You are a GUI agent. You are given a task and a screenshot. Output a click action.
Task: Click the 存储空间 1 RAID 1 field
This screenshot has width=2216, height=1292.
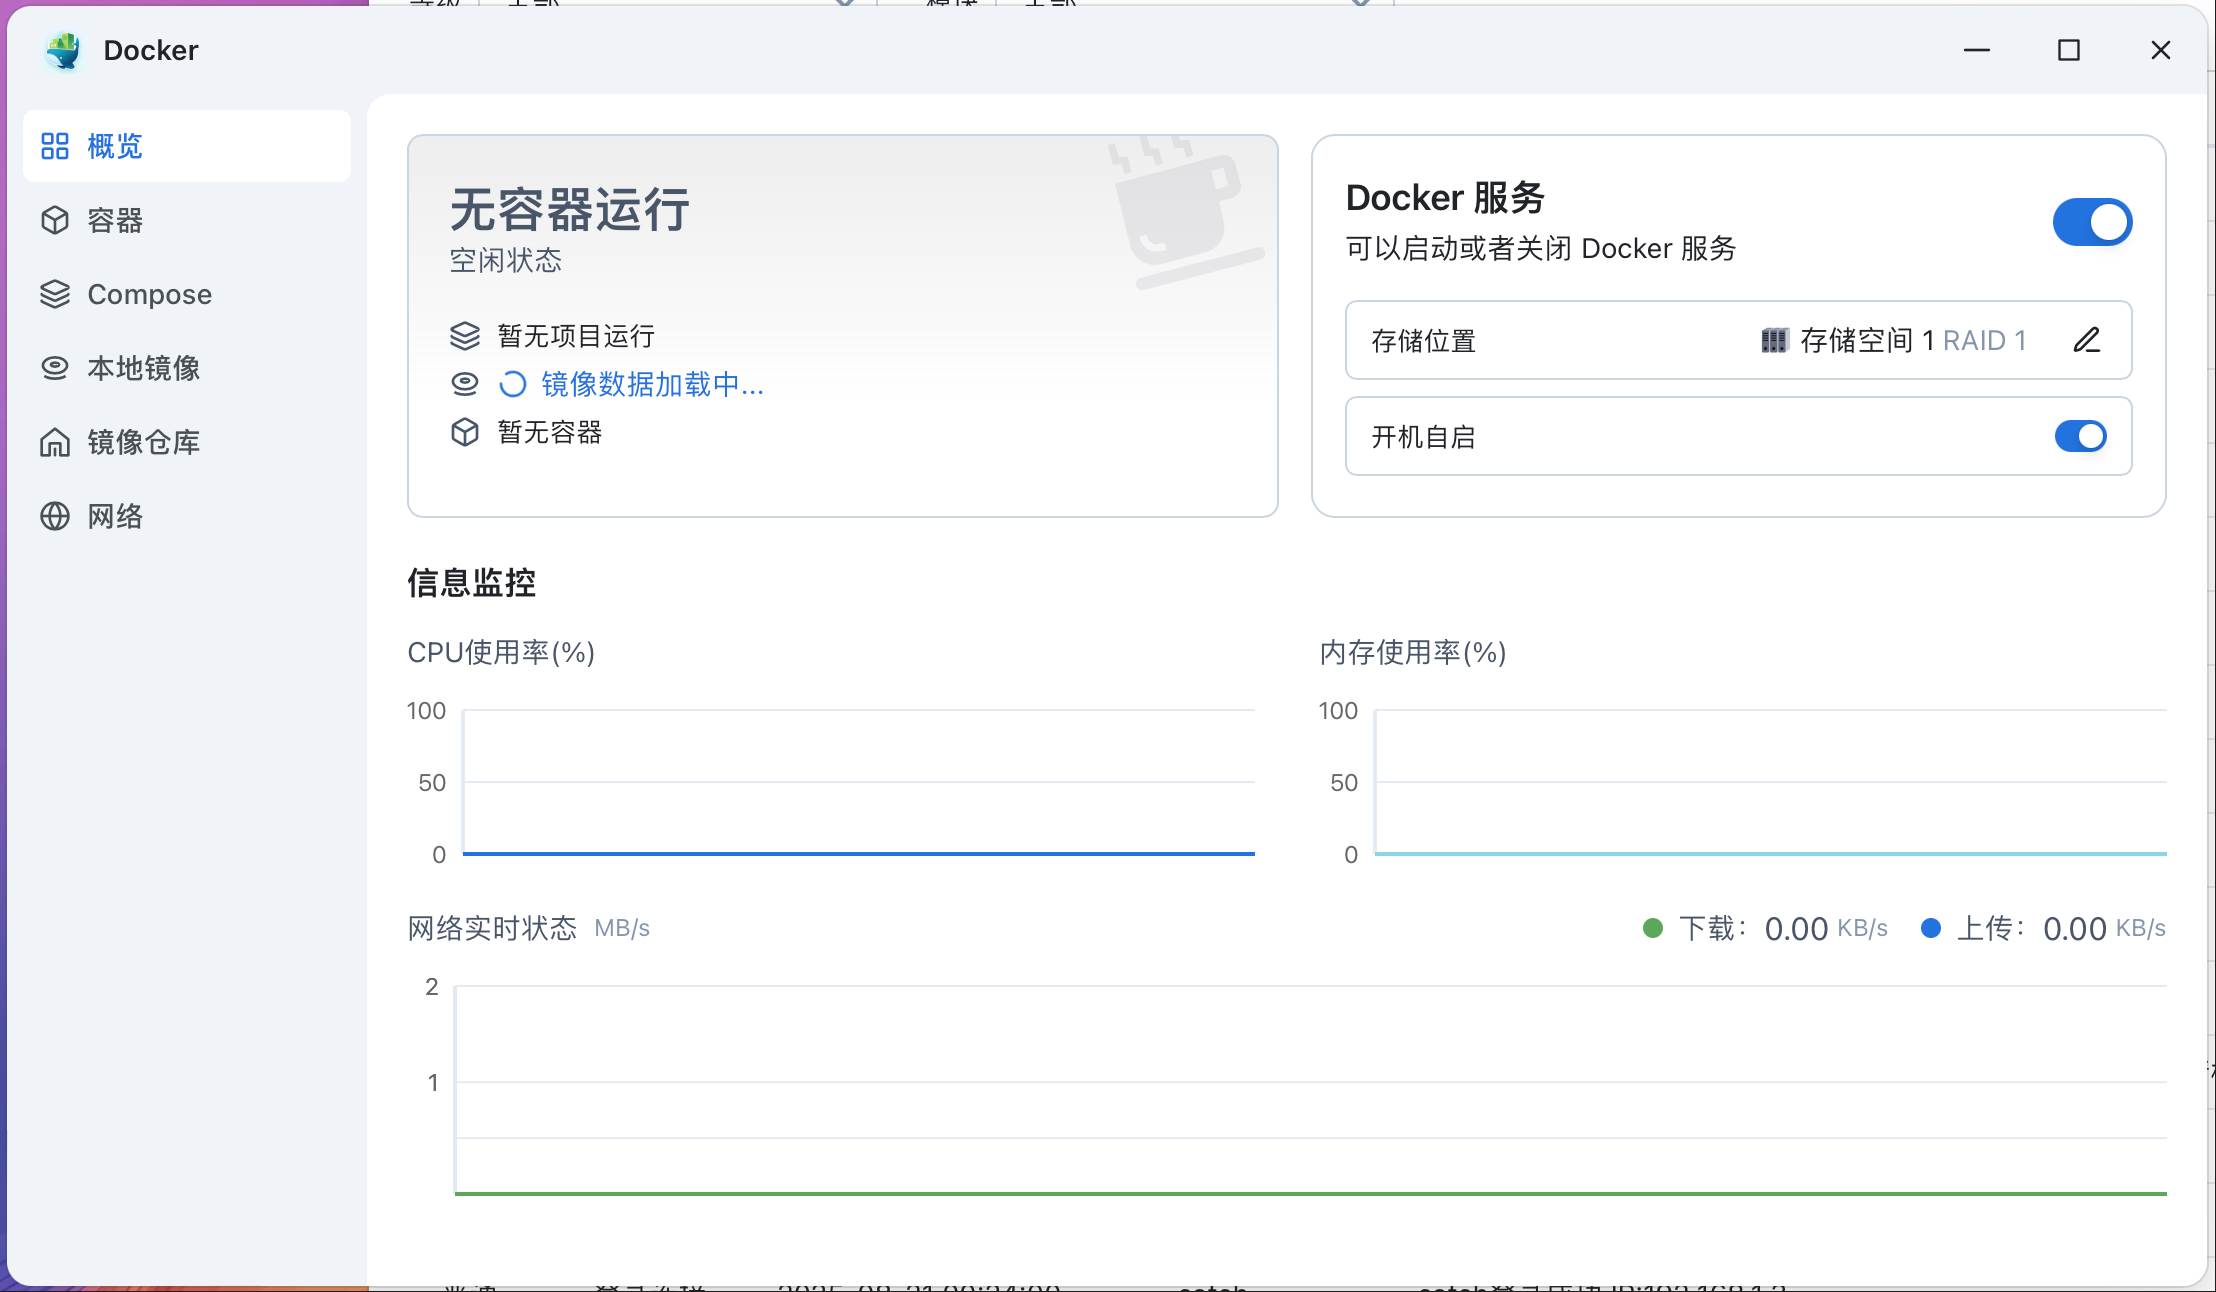click(x=1912, y=340)
